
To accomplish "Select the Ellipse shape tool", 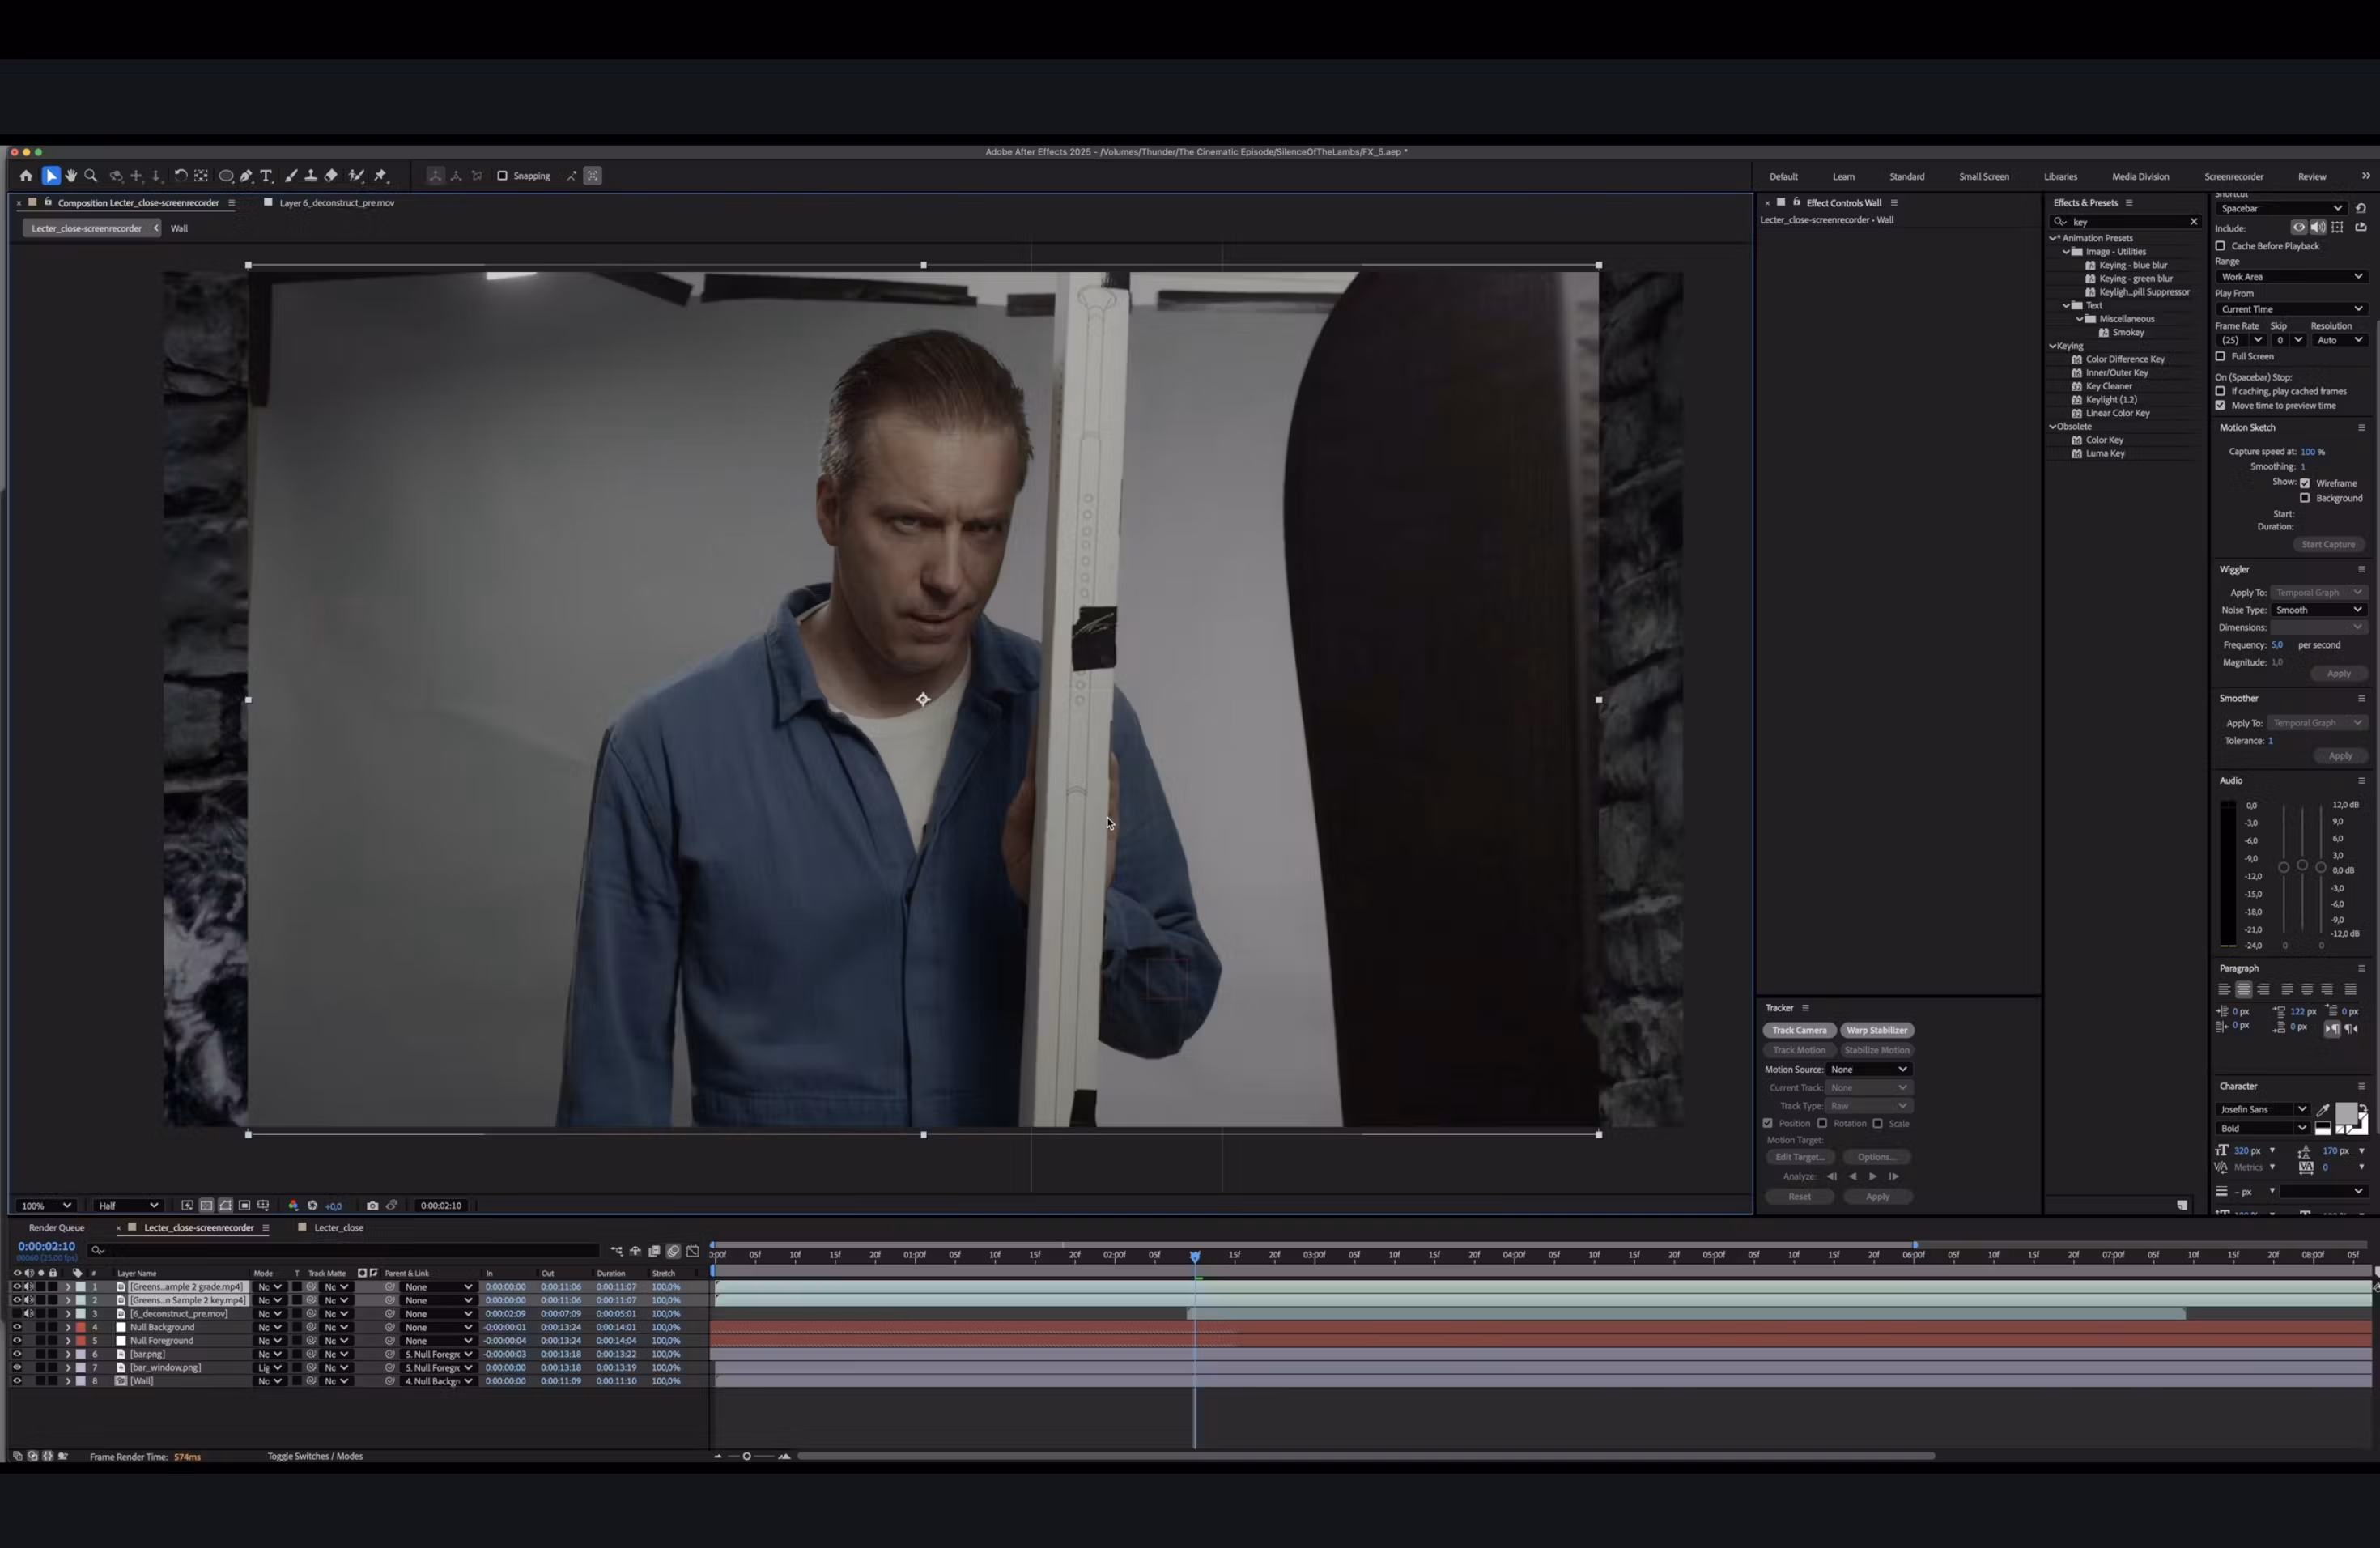I will (x=226, y=176).
